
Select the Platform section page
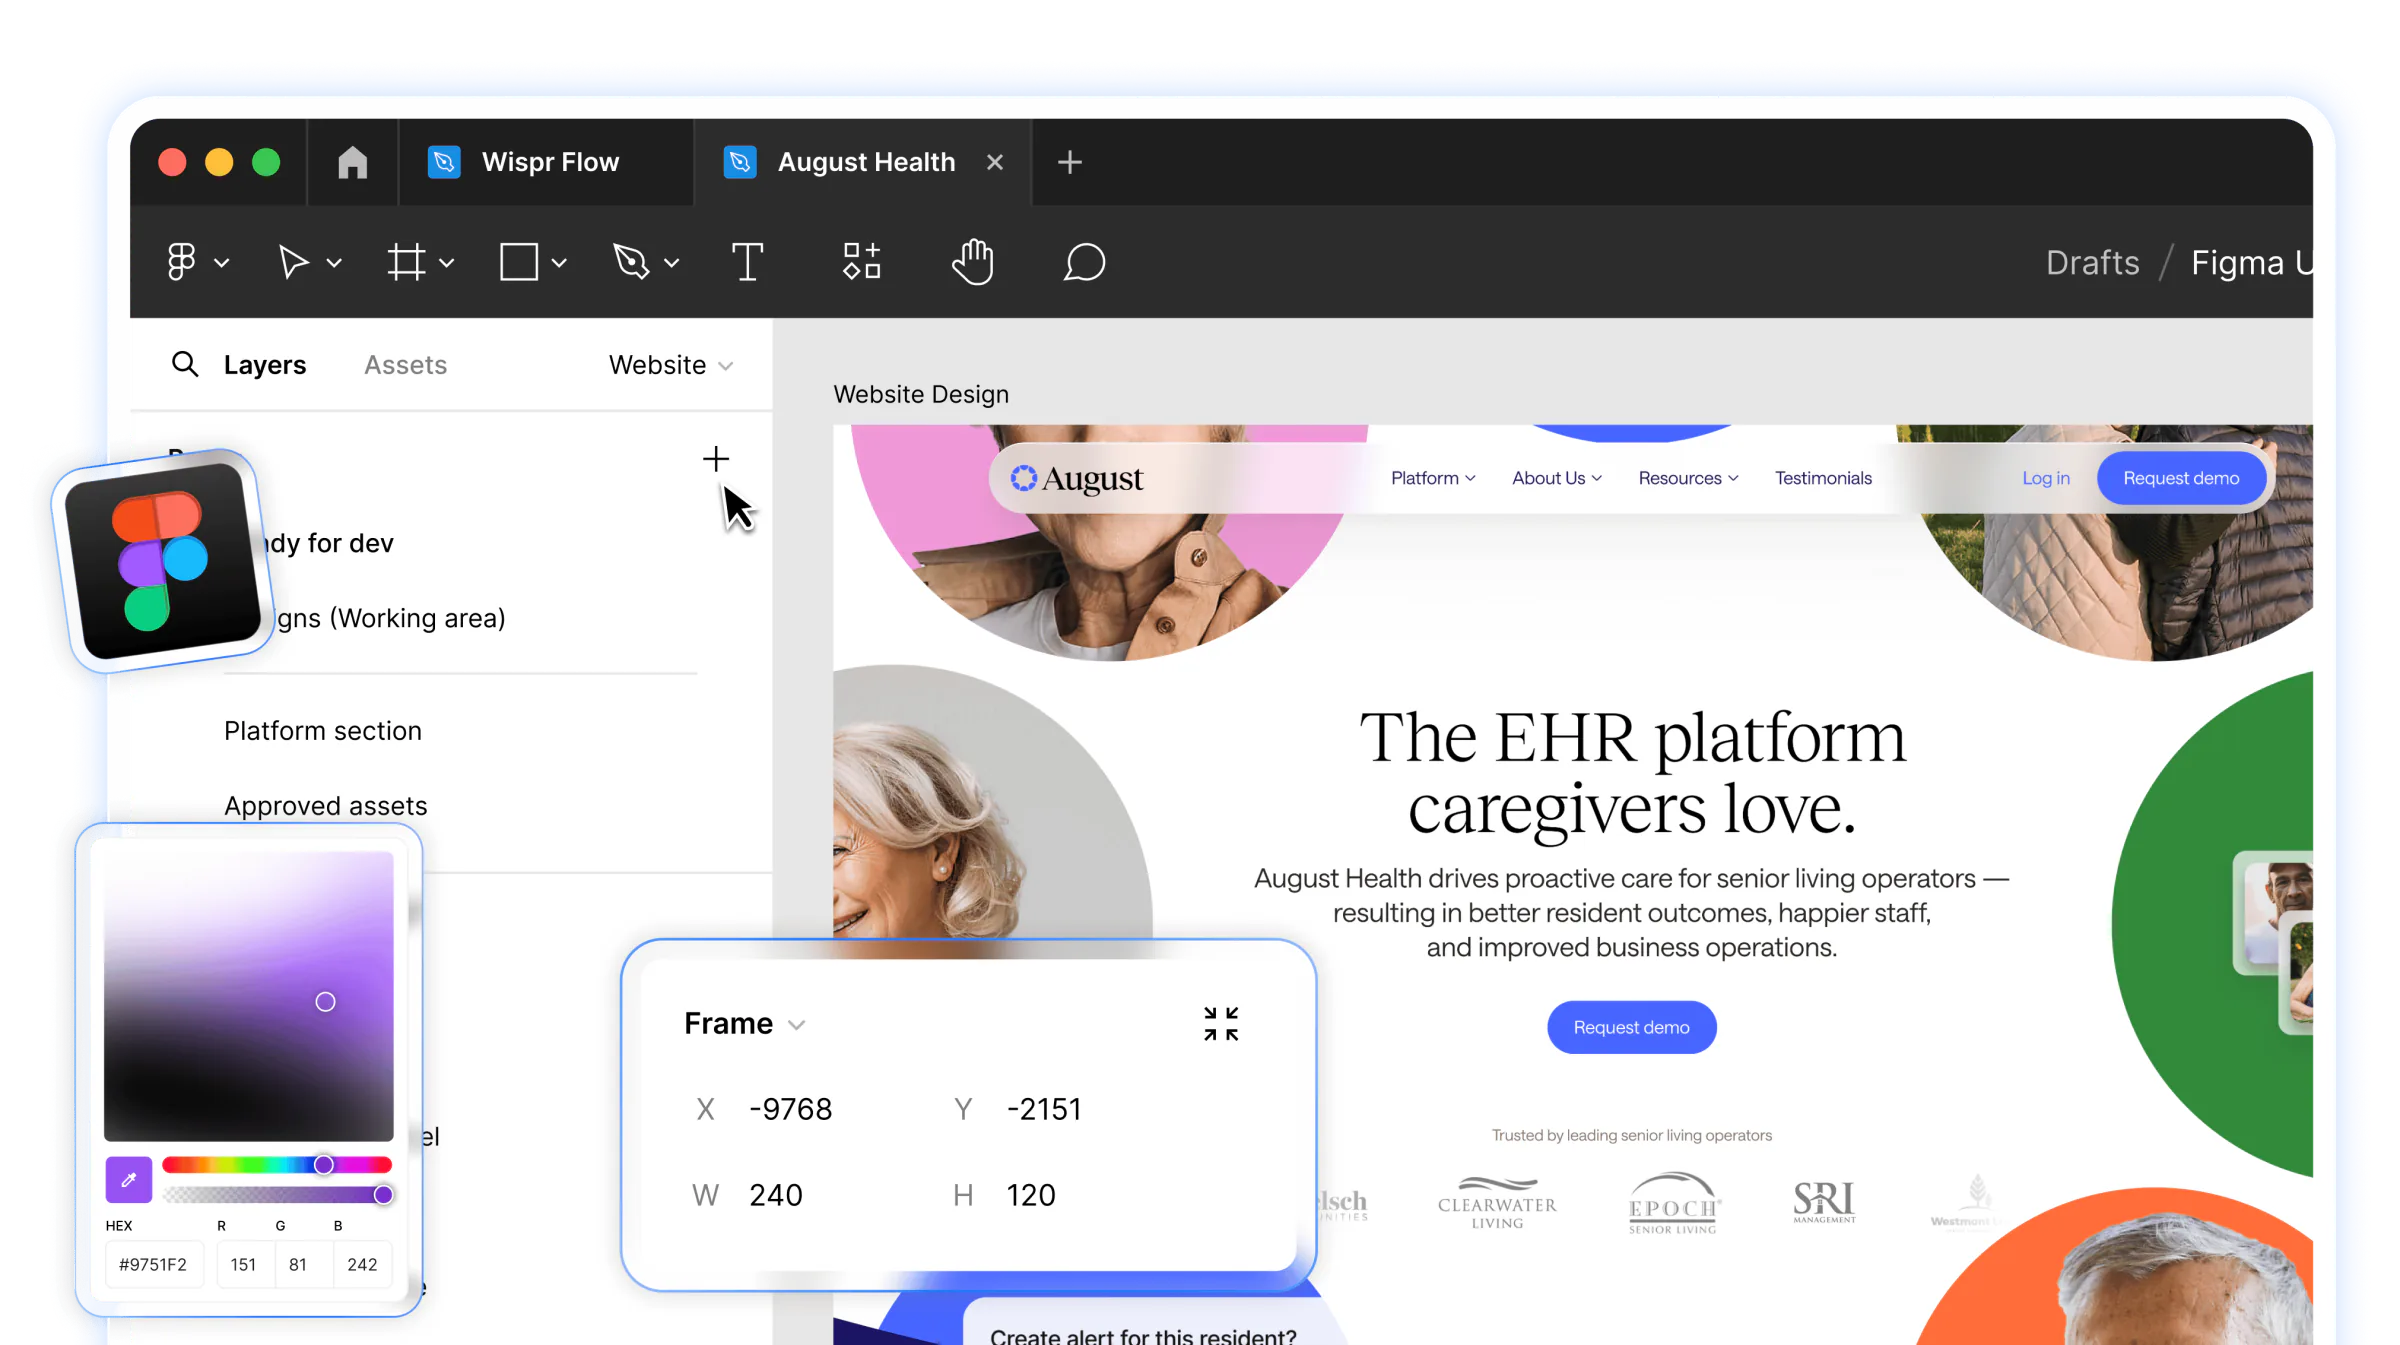click(x=323, y=731)
